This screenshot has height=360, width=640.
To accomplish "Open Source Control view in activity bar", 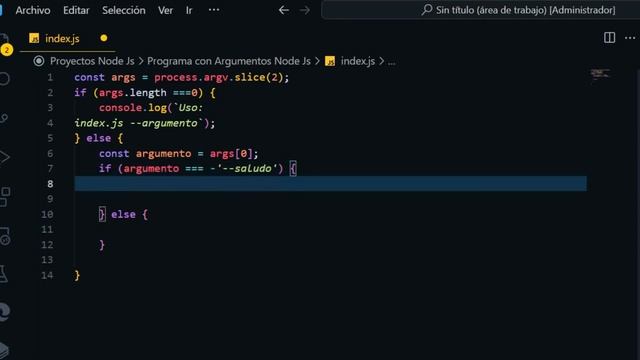I will pos(4,118).
